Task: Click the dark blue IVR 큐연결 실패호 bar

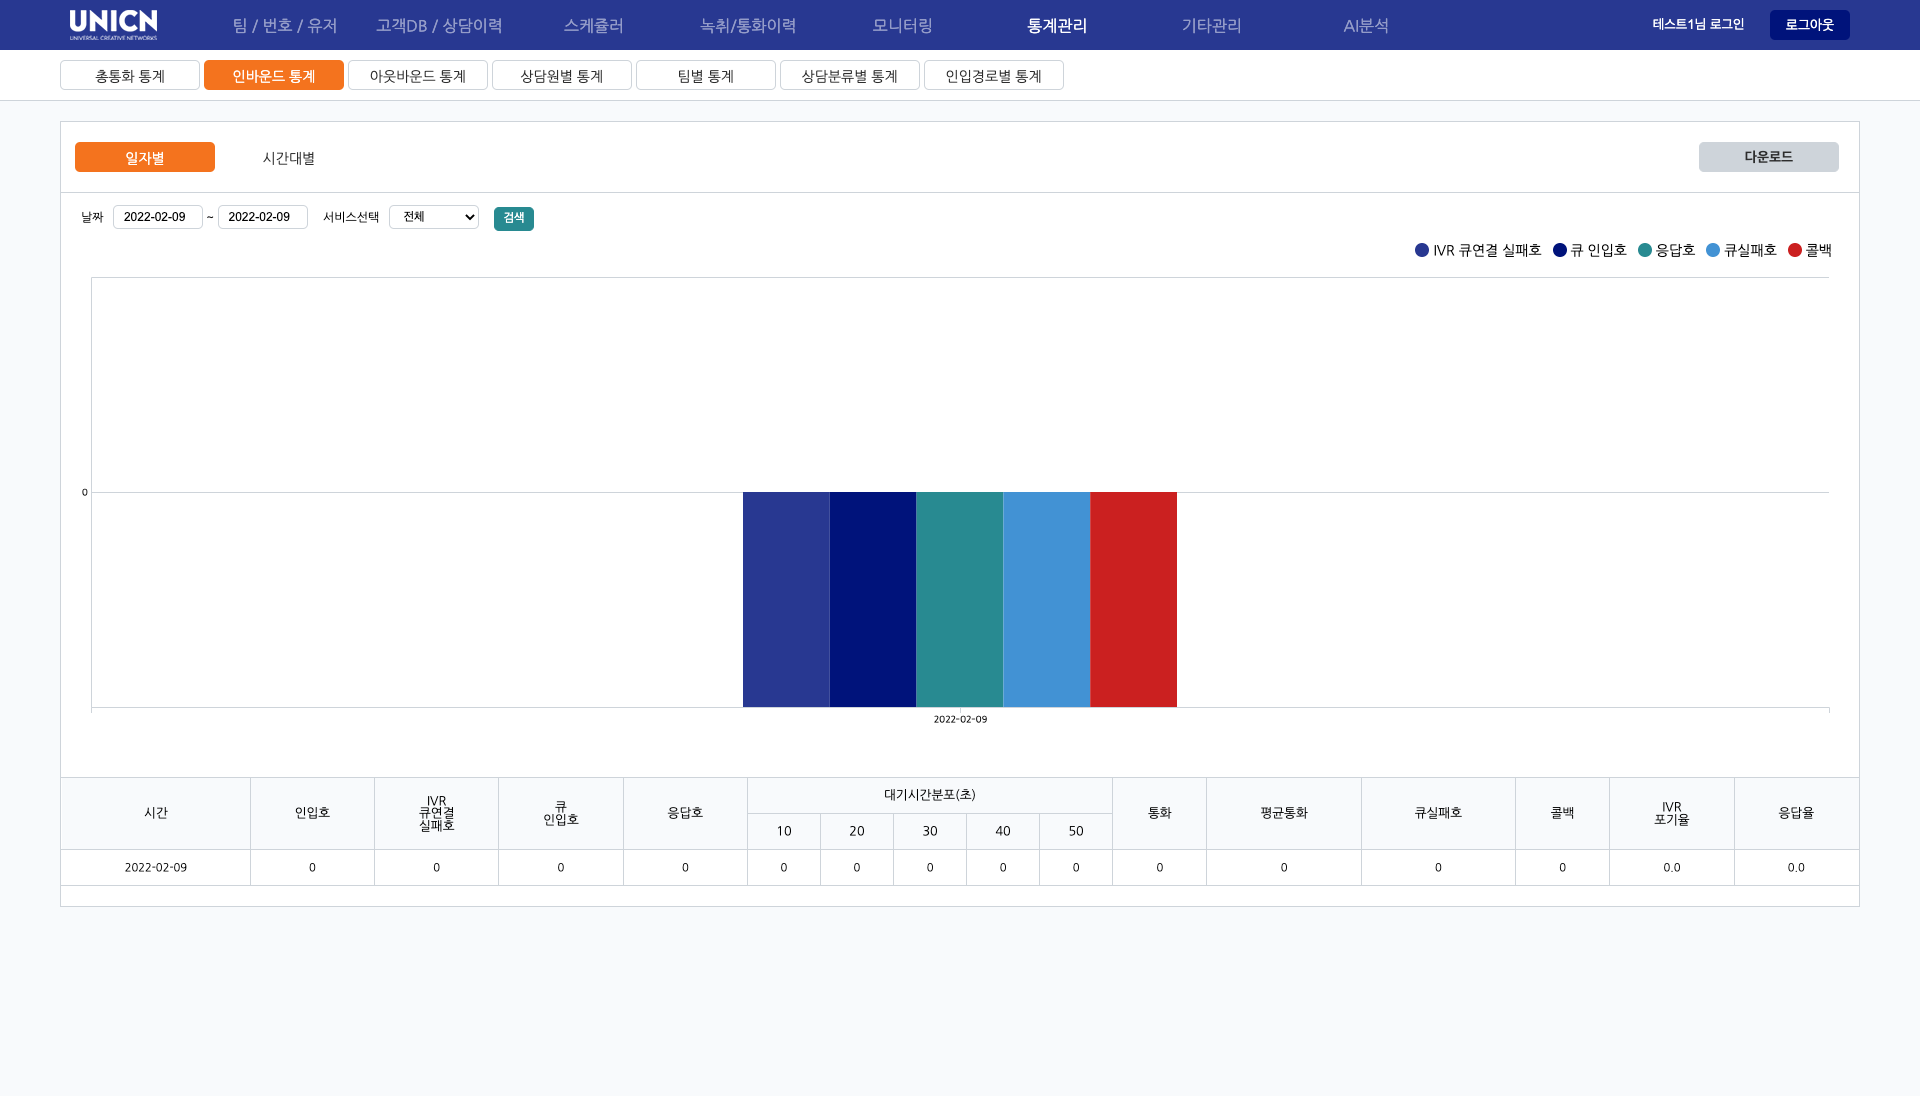Action: 786,599
